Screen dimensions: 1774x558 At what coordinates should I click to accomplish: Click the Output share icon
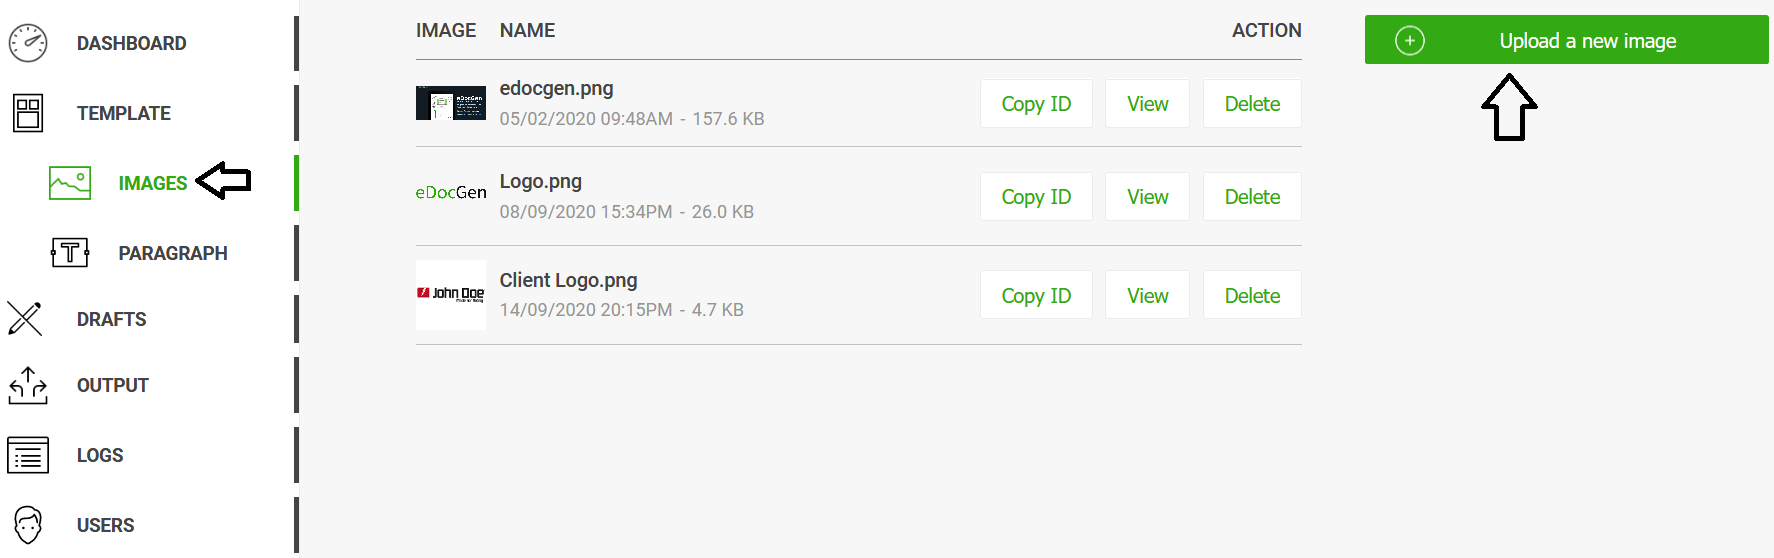(x=28, y=385)
